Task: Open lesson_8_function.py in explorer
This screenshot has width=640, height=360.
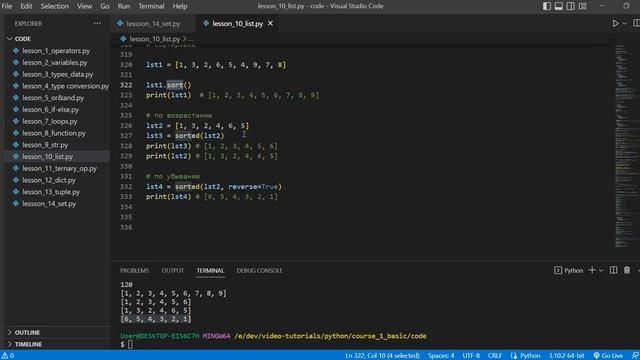Action: pos(54,133)
